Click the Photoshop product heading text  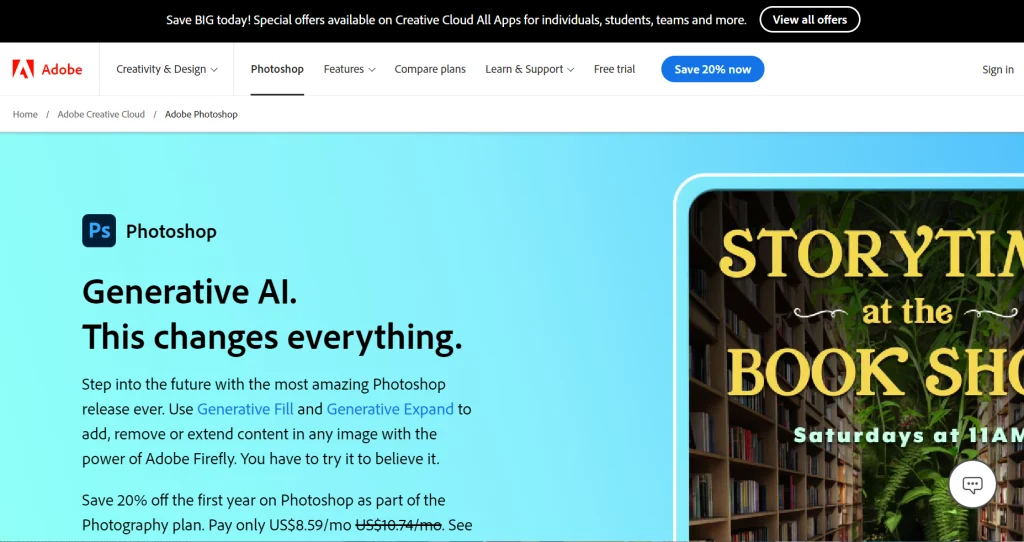171,231
